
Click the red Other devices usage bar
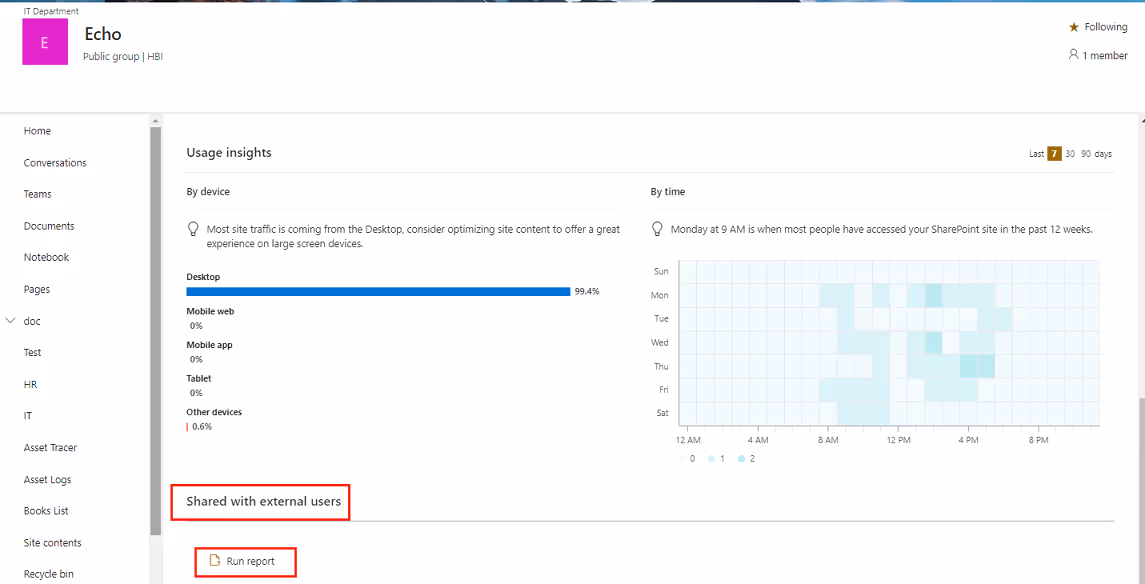click(x=187, y=426)
